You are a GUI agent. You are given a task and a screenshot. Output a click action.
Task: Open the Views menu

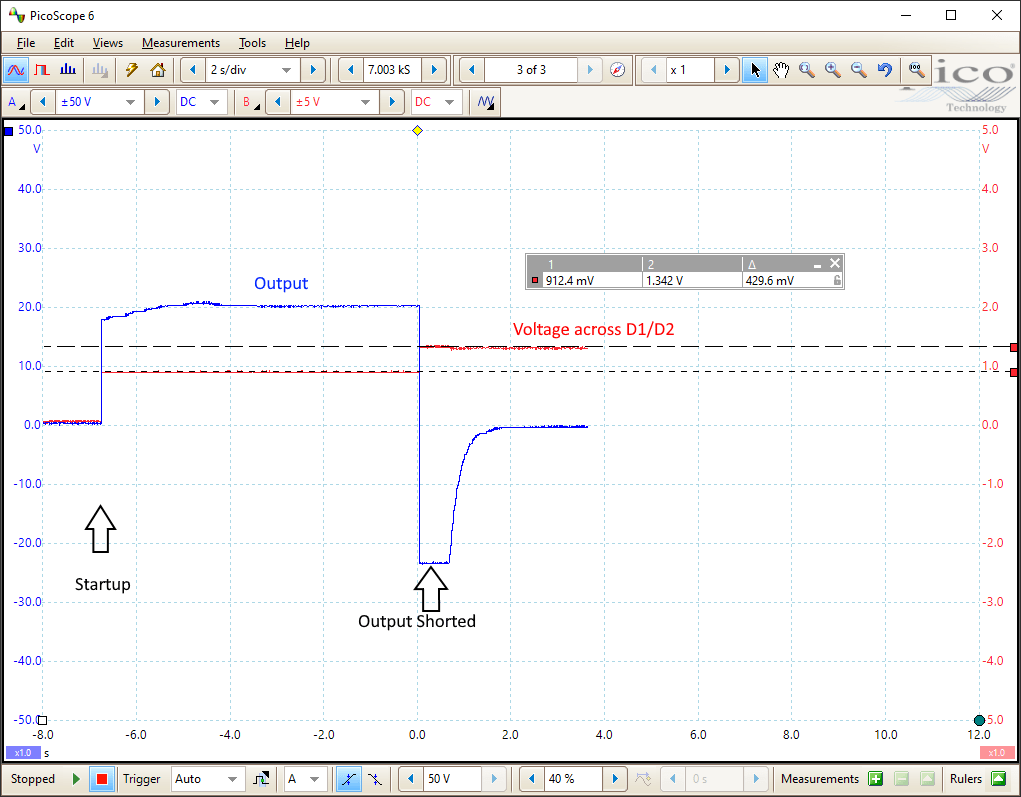pyautogui.click(x=107, y=43)
